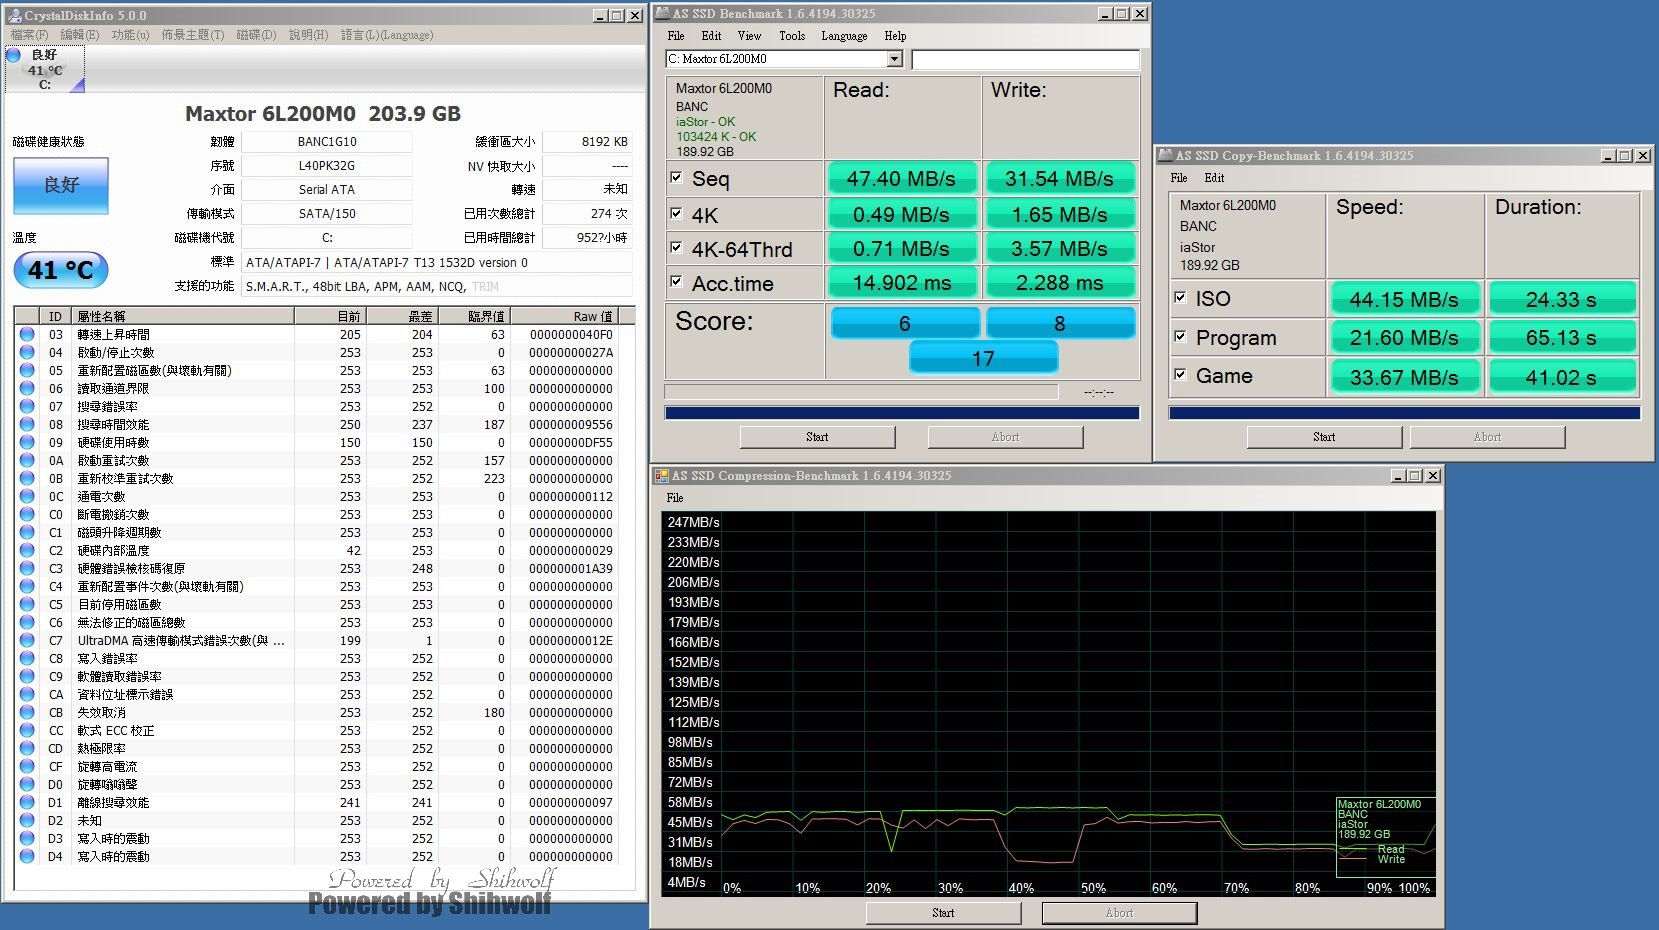Open File menu in Compression-Benchmark window
Viewport: 1659px width, 930px height.
point(675,498)
